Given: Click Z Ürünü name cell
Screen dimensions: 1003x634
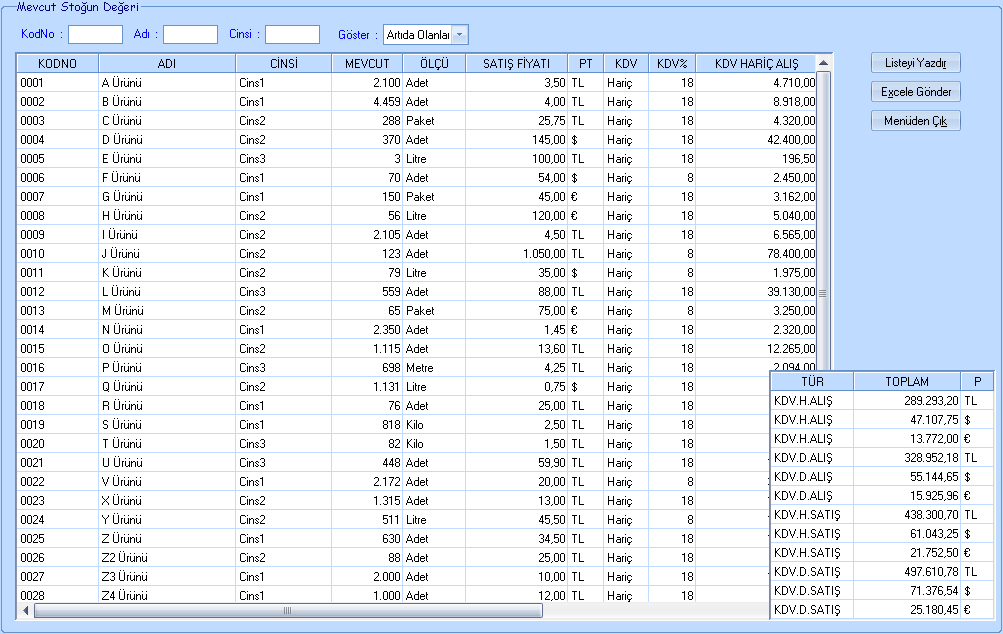Looking at the screenshot, I should pos(122,539).
